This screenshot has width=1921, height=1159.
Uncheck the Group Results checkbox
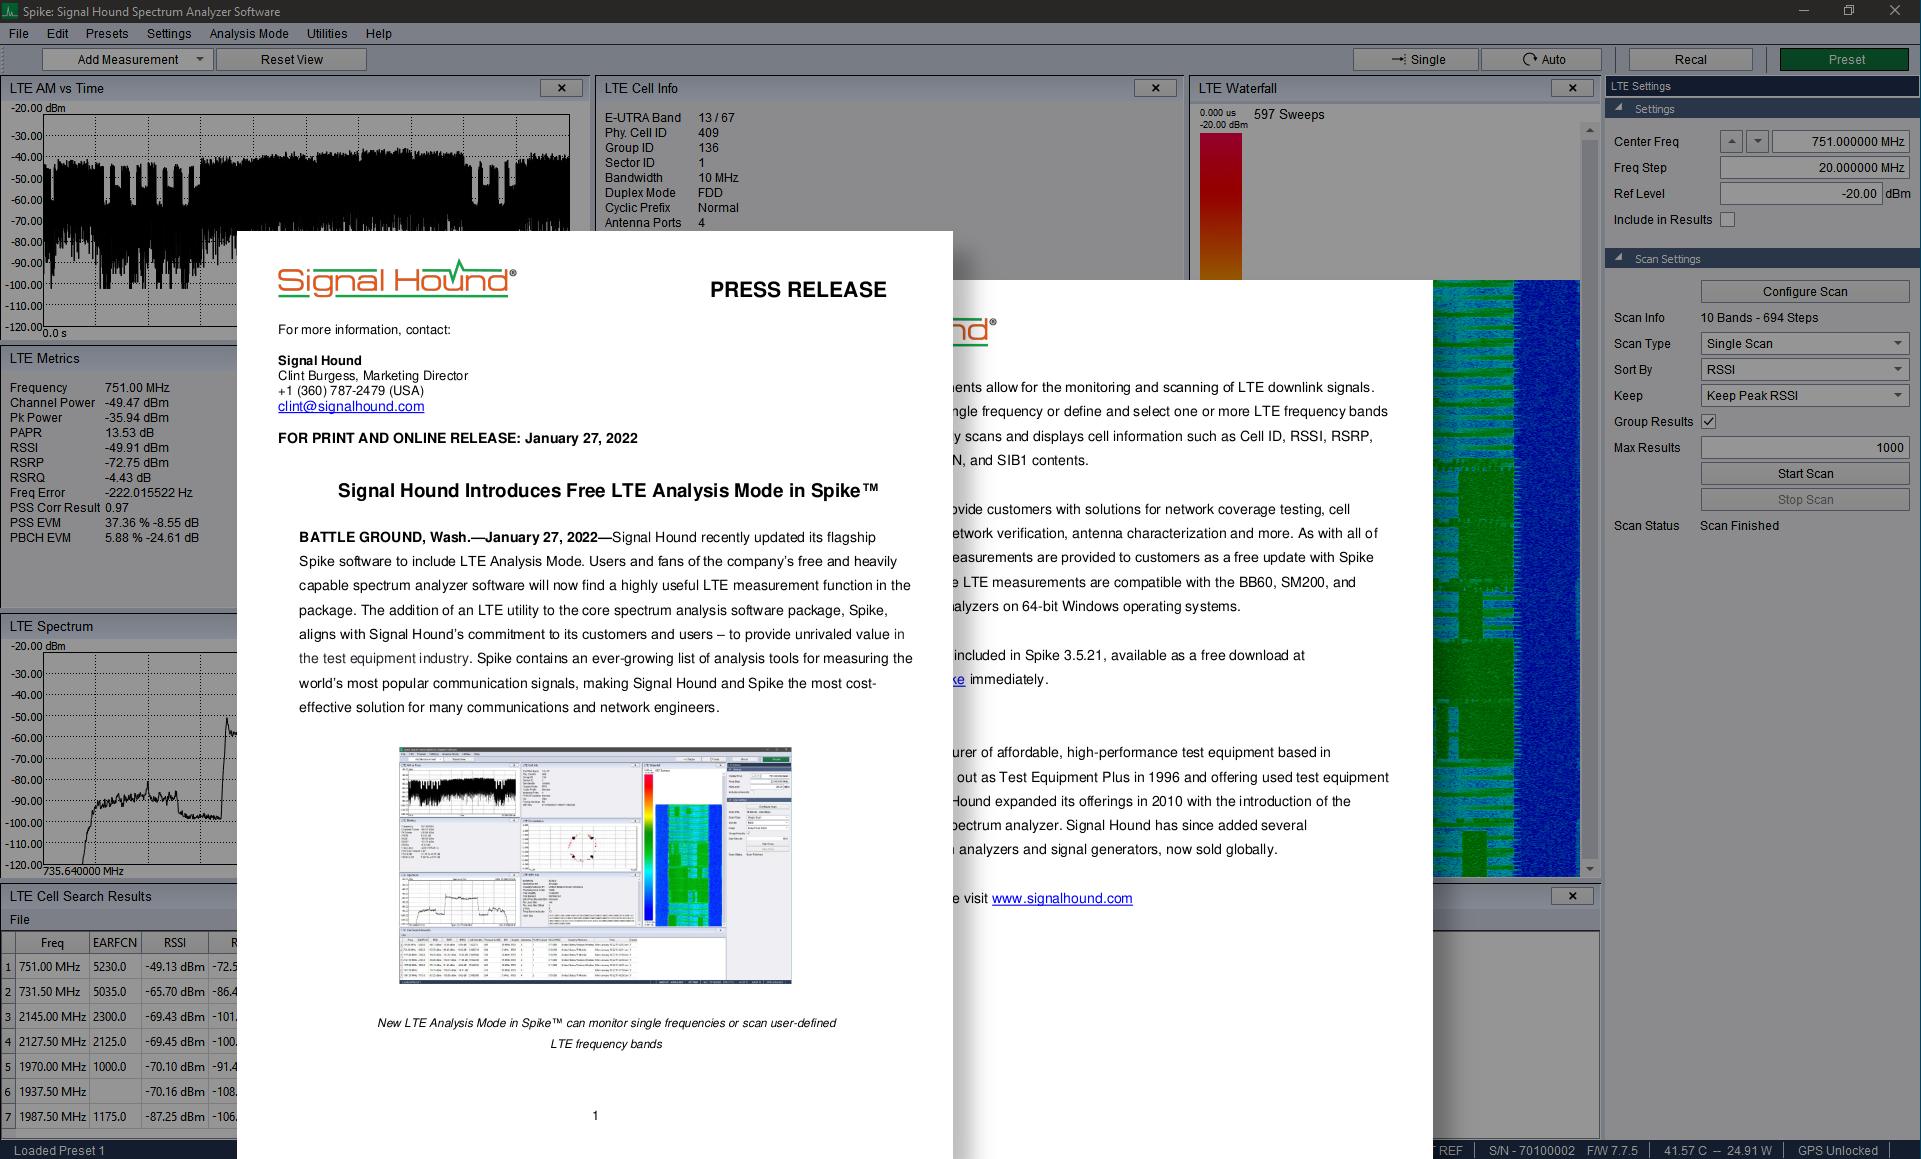pos(1709,422)
